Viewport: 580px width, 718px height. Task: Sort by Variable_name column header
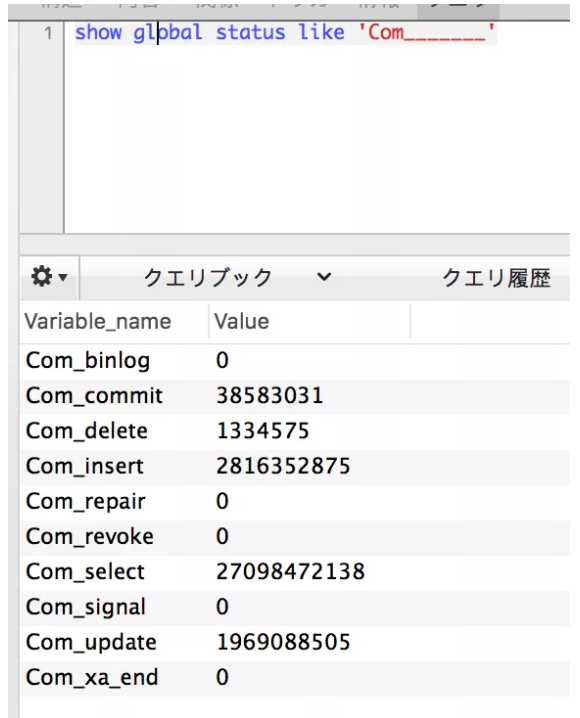pyautogui.click(x=98, y=321)
